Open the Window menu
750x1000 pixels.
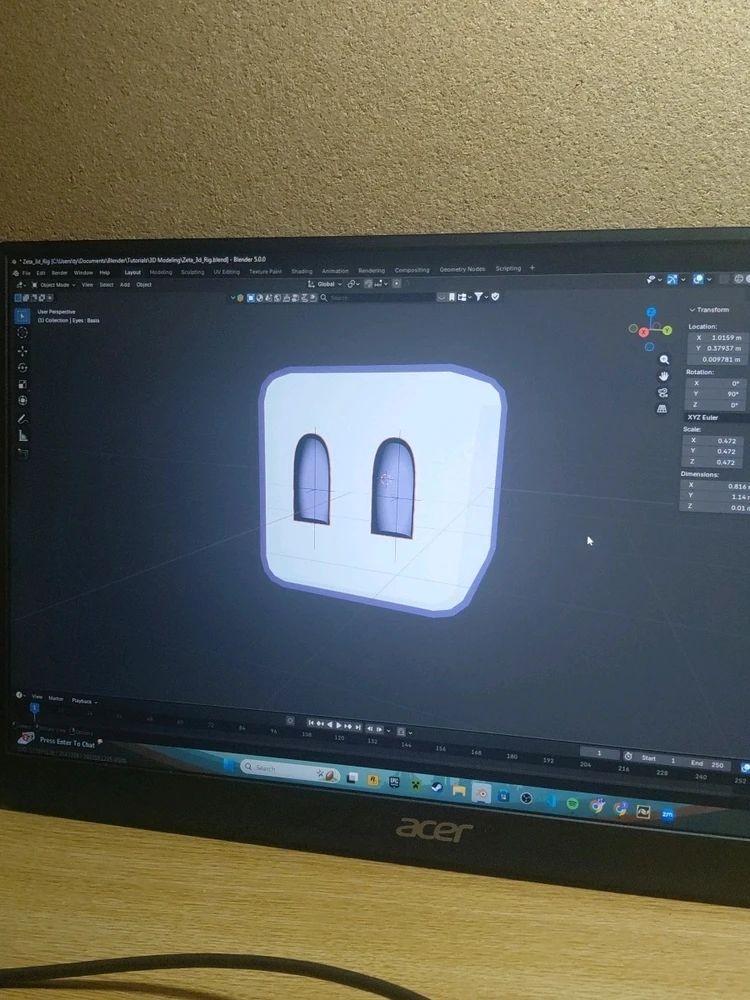click(83, 272)
